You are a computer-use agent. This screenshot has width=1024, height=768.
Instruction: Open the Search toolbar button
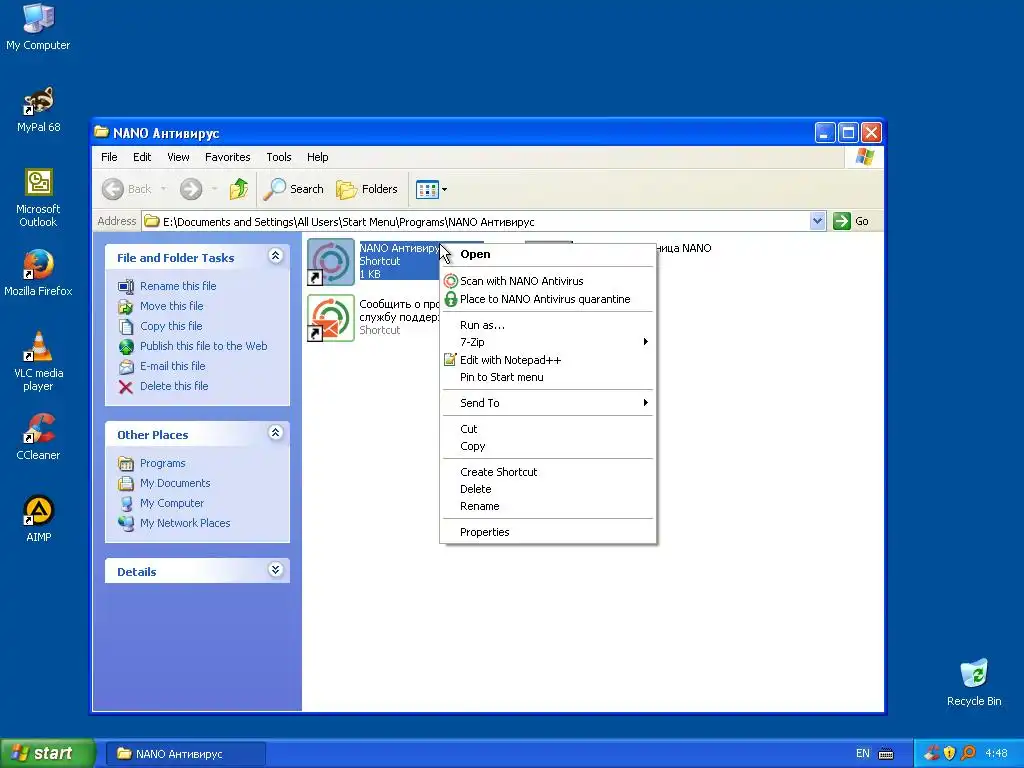click(x=294, y=189)
